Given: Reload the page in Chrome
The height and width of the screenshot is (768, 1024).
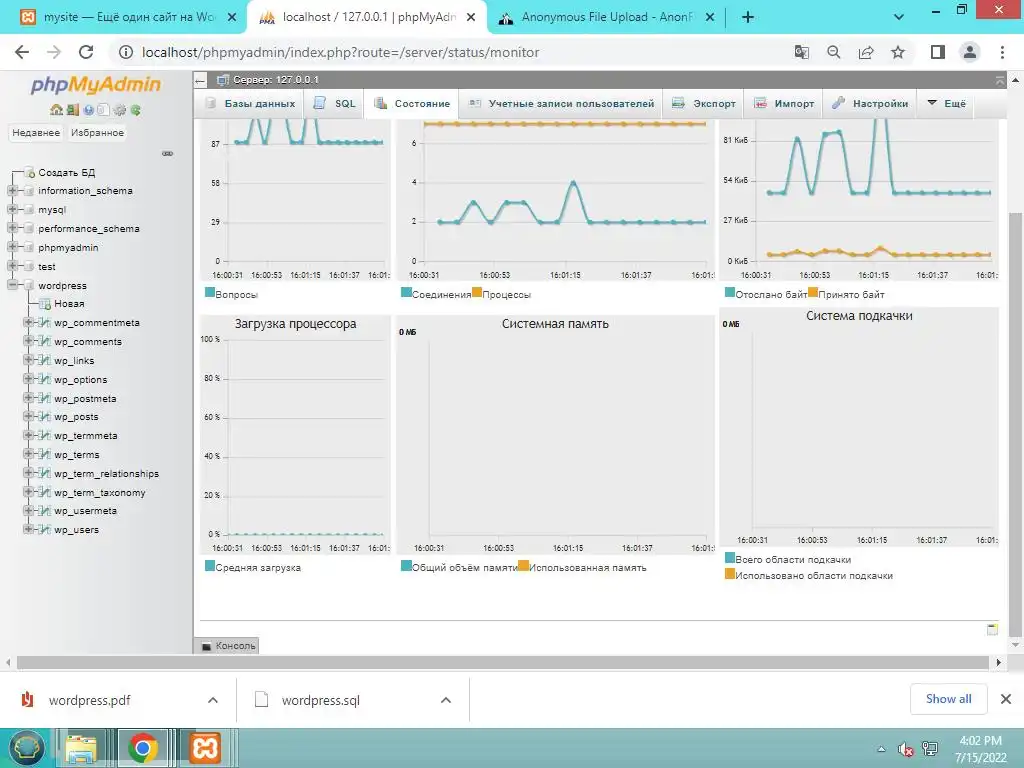Looking at the screenshot, I should pyautogui.click(x=86, y=52).
